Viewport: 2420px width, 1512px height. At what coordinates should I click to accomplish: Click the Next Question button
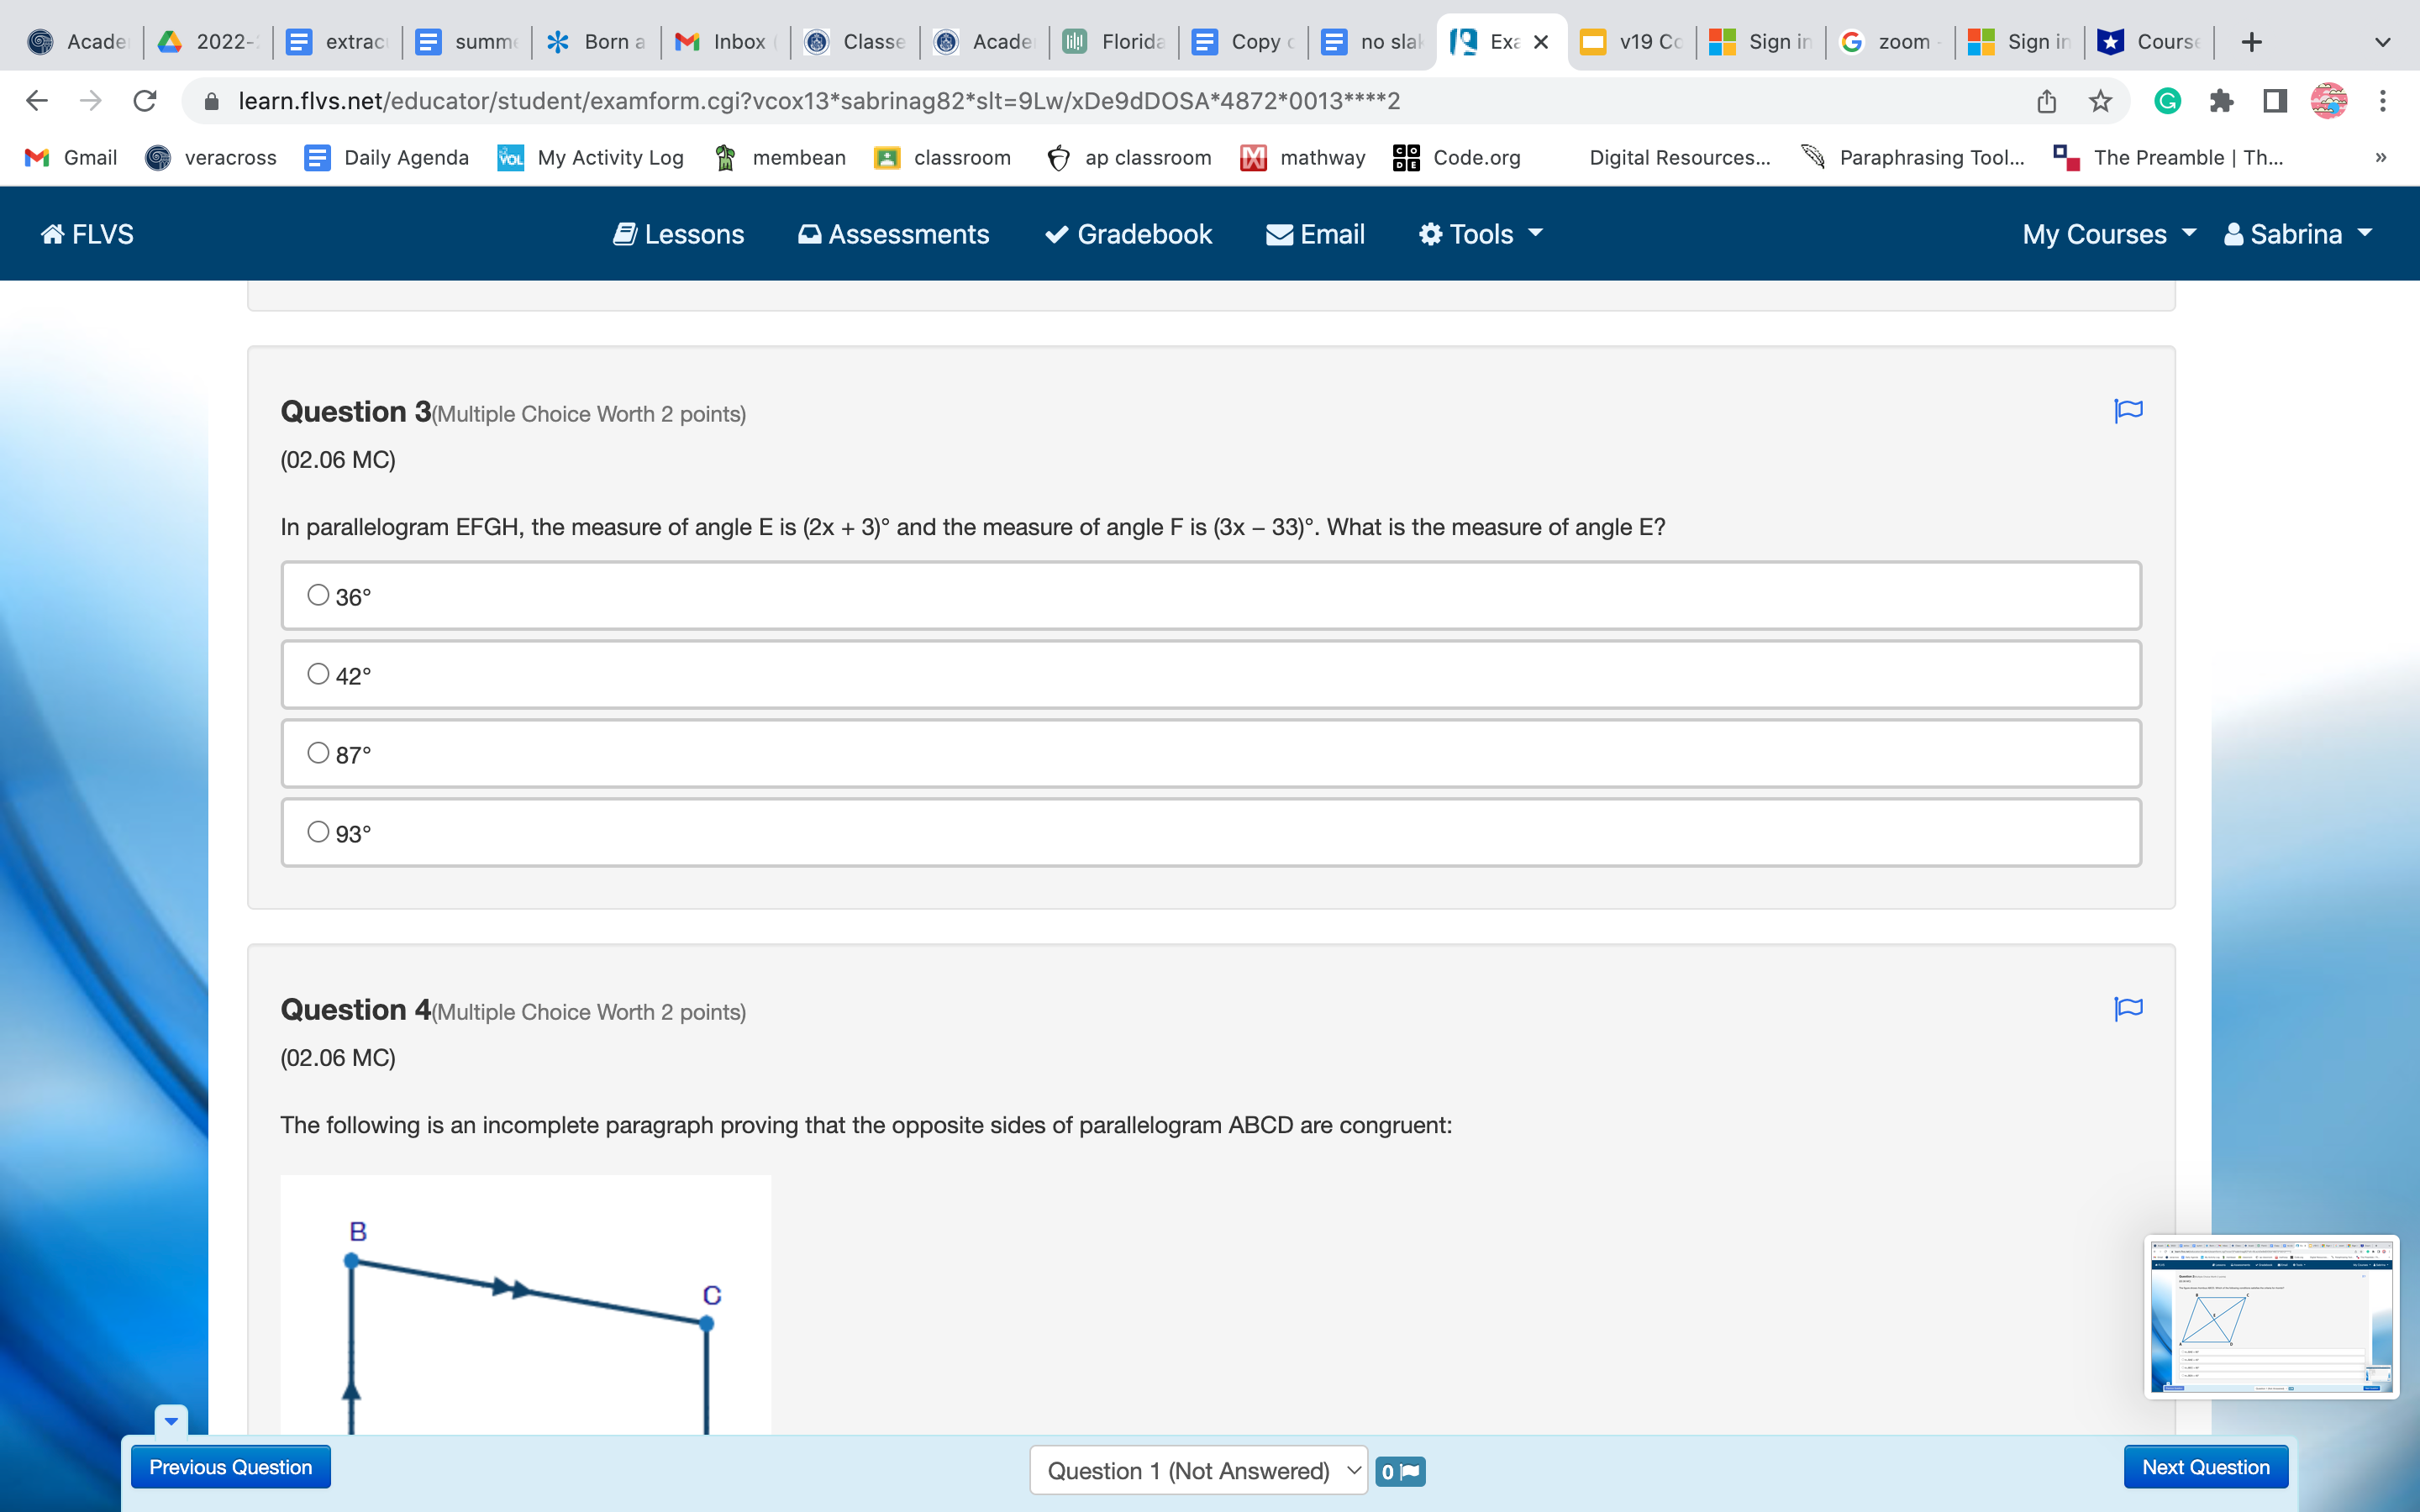pyautogui.click(x=2202, y=1467)
